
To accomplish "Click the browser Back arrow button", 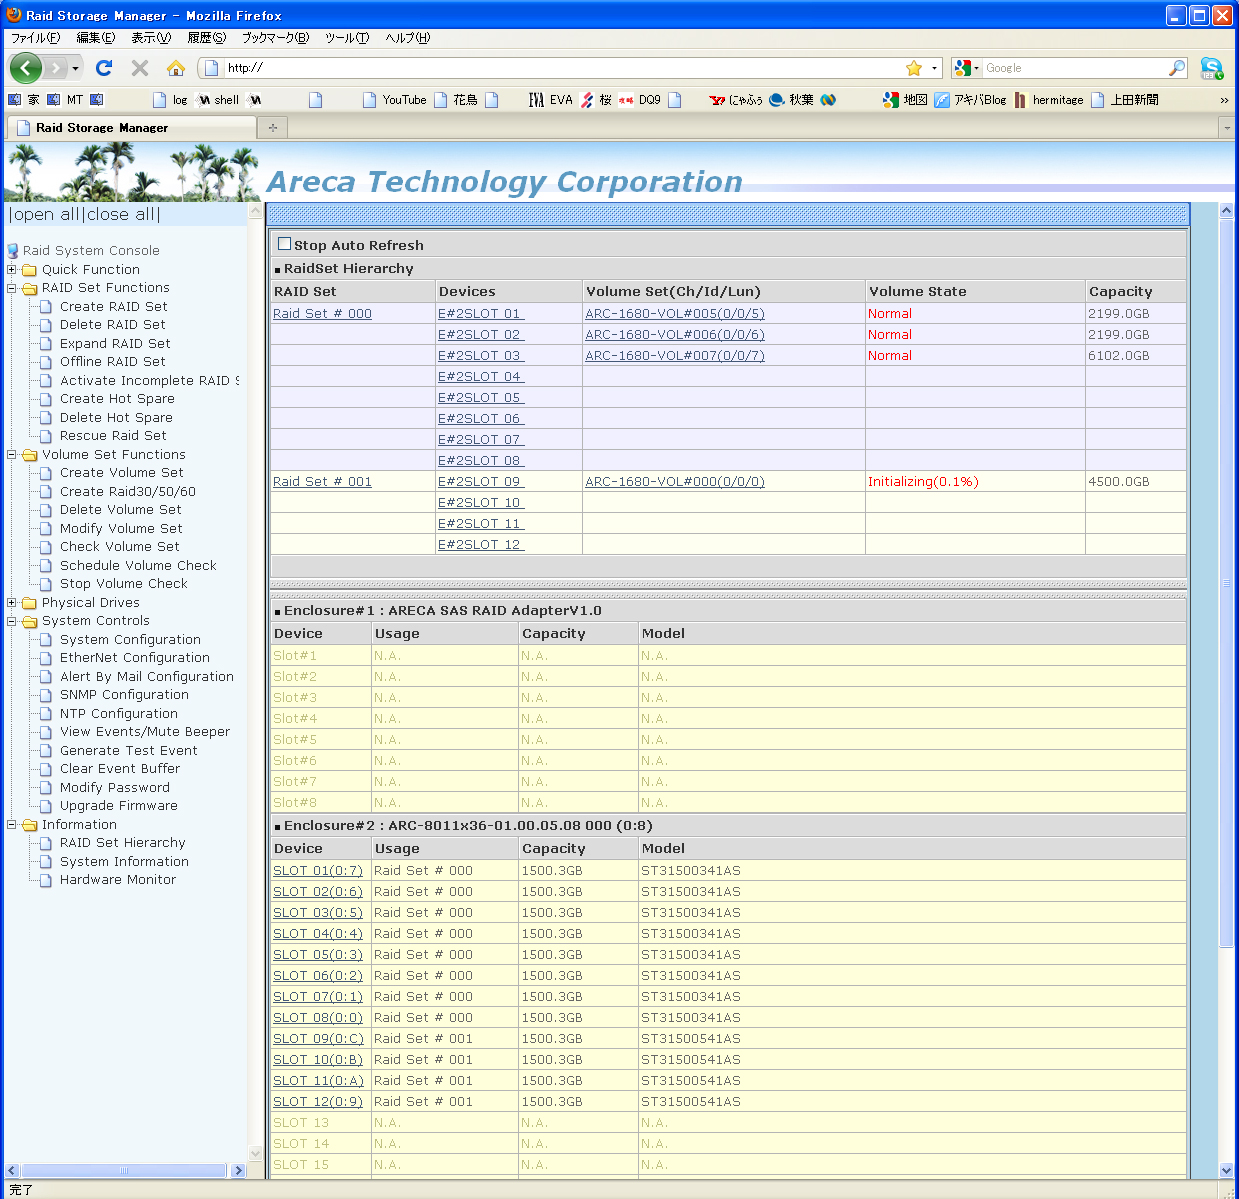I will [26, 68].
